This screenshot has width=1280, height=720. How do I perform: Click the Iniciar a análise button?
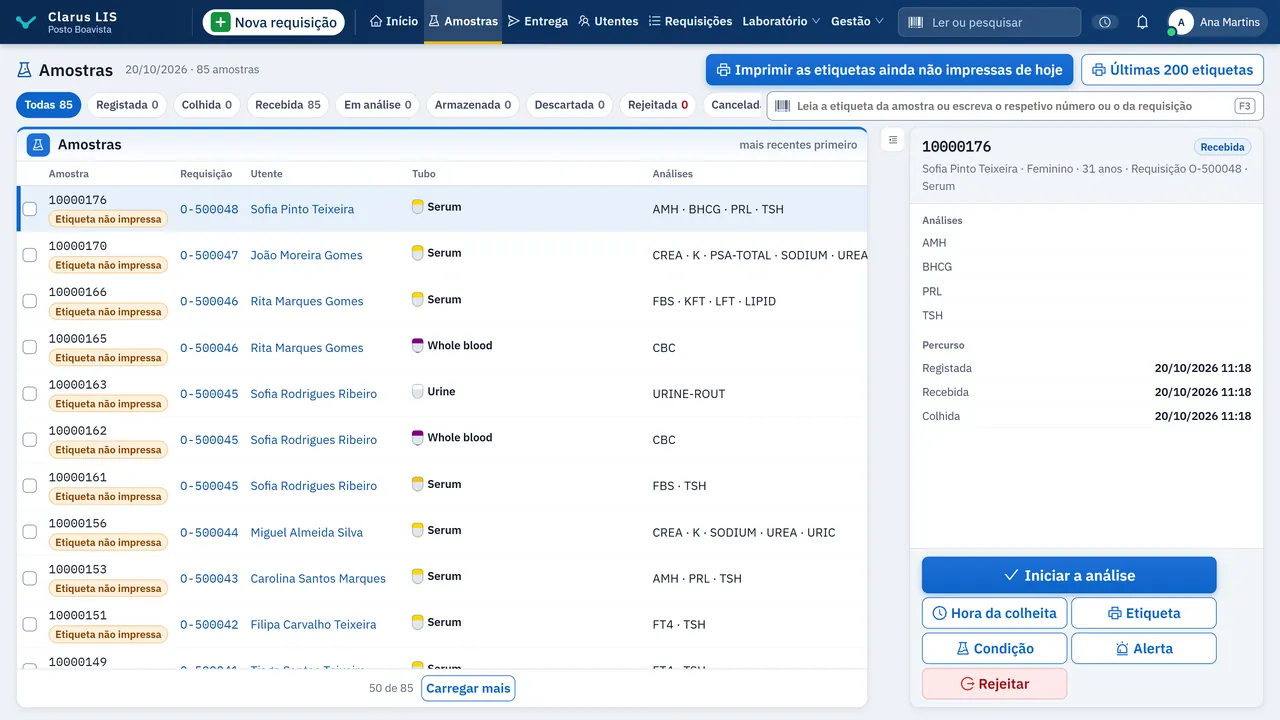click(x=1069, y=576)
